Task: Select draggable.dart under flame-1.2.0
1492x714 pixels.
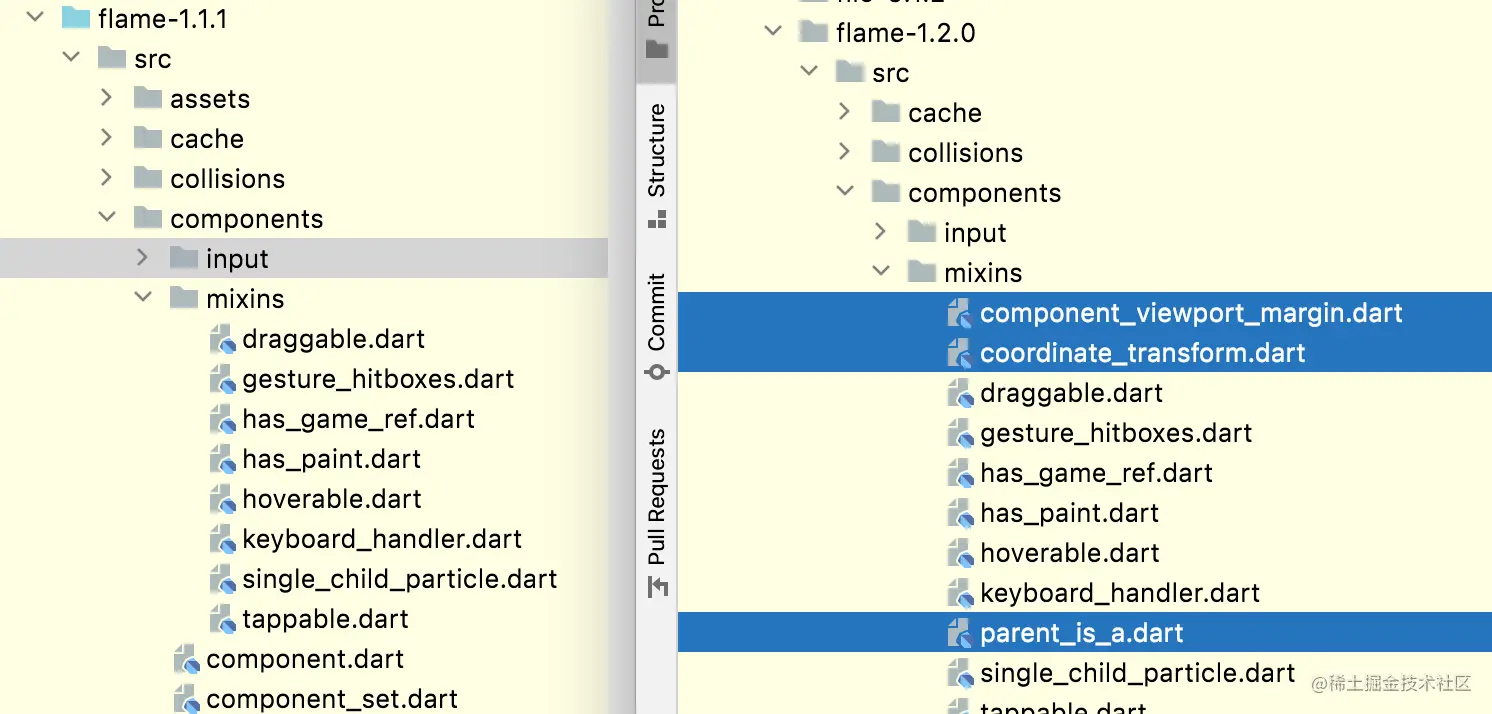Action: [1071, 393]
